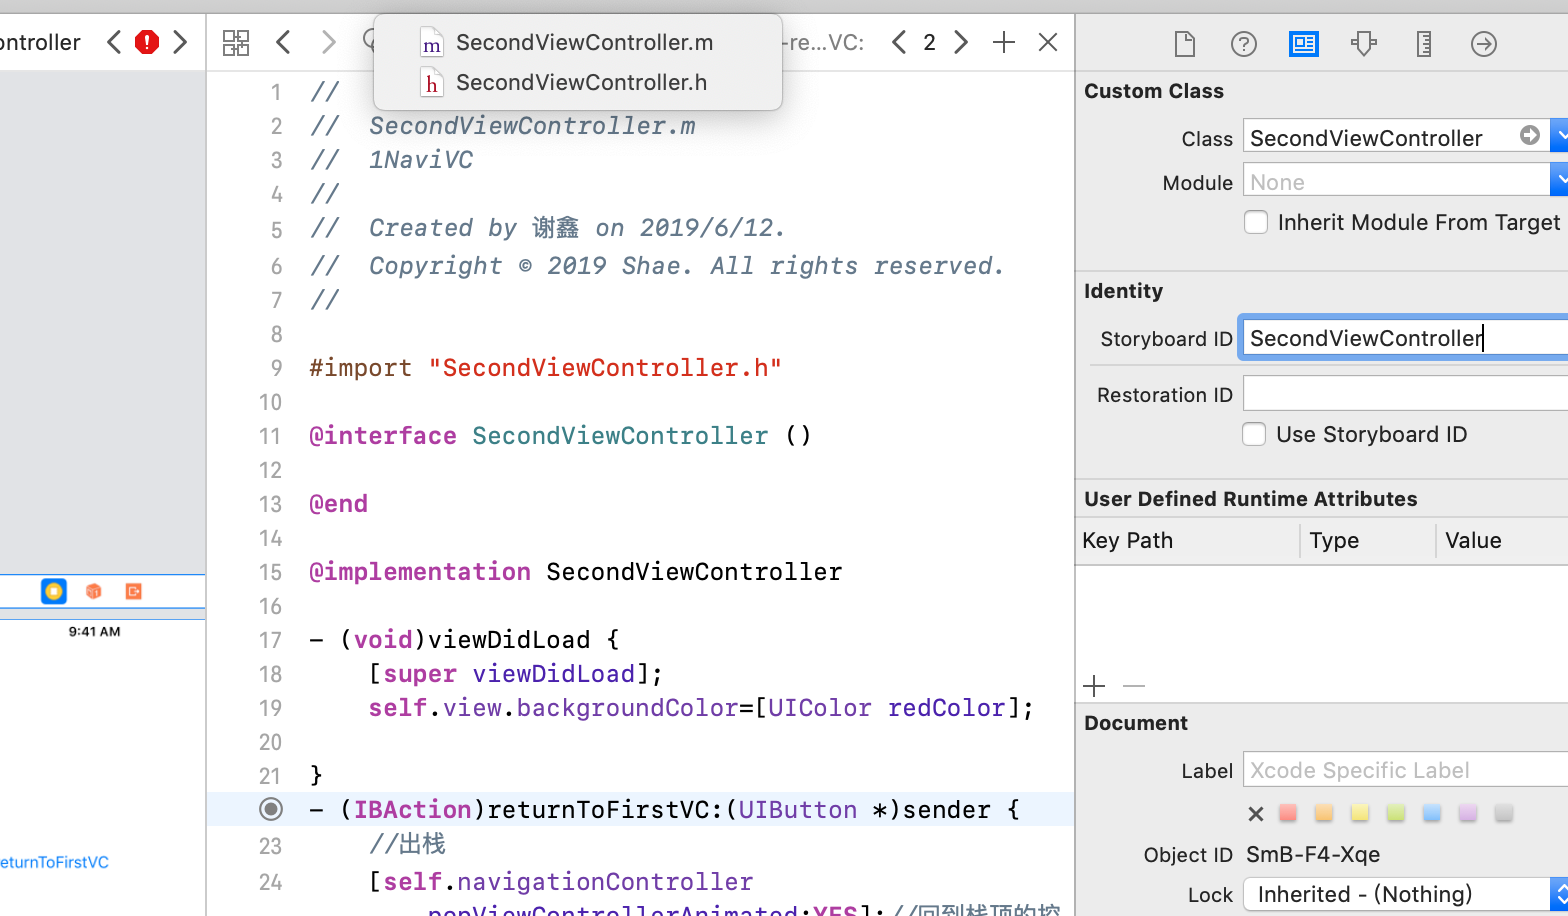Image resolution: width=1568 pixels, height=916 pixels.
Task: Click the @interface SecondViewController line
Action: (x=560, y=436)
